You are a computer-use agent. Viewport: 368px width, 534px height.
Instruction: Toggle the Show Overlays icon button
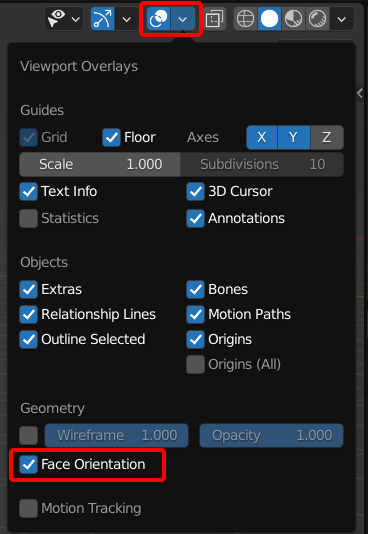click(x=159, y=19)
